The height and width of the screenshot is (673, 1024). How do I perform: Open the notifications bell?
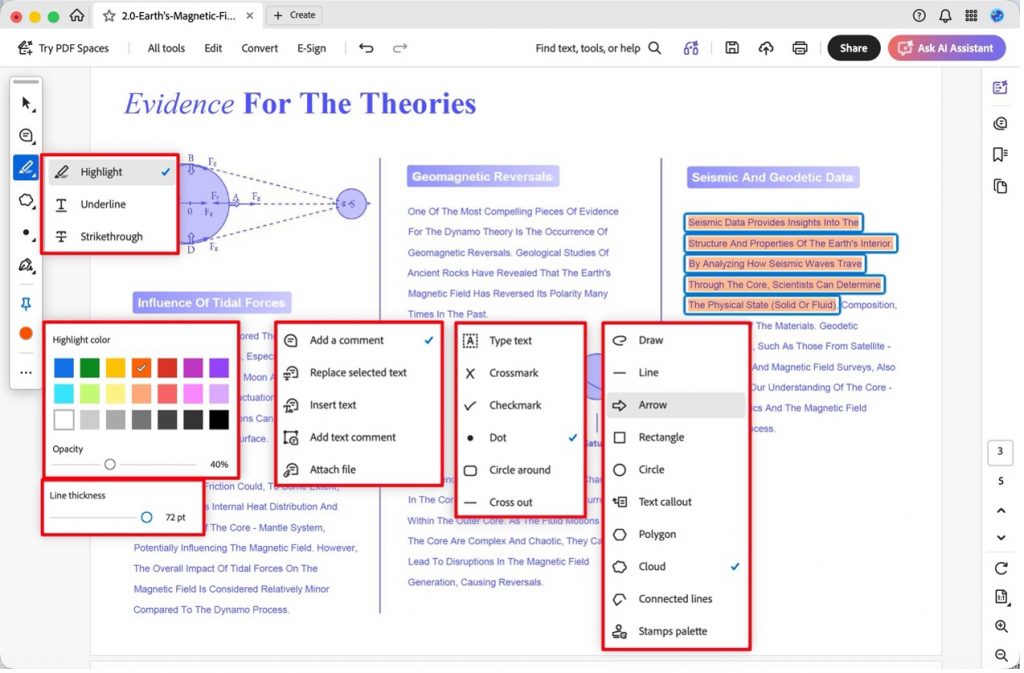(x=945, y=16)
